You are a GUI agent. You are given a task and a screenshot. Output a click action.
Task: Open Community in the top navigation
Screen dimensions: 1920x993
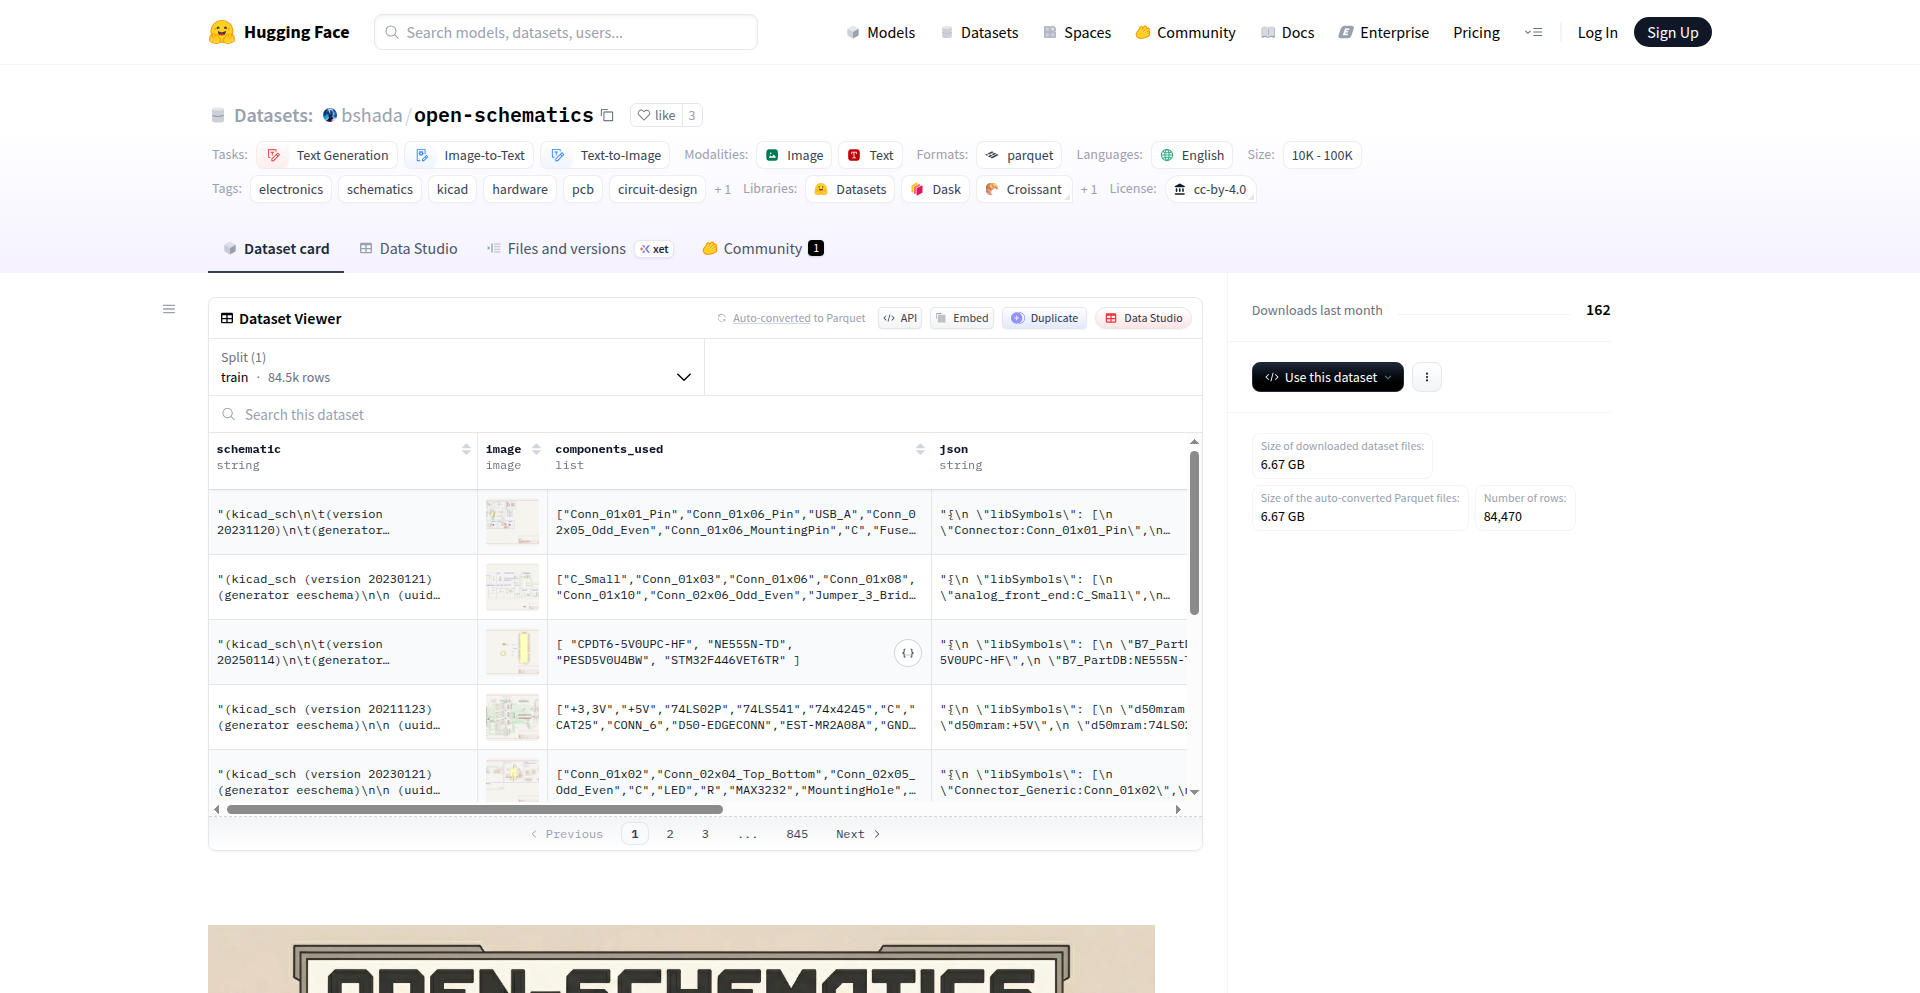[1186, 33]
